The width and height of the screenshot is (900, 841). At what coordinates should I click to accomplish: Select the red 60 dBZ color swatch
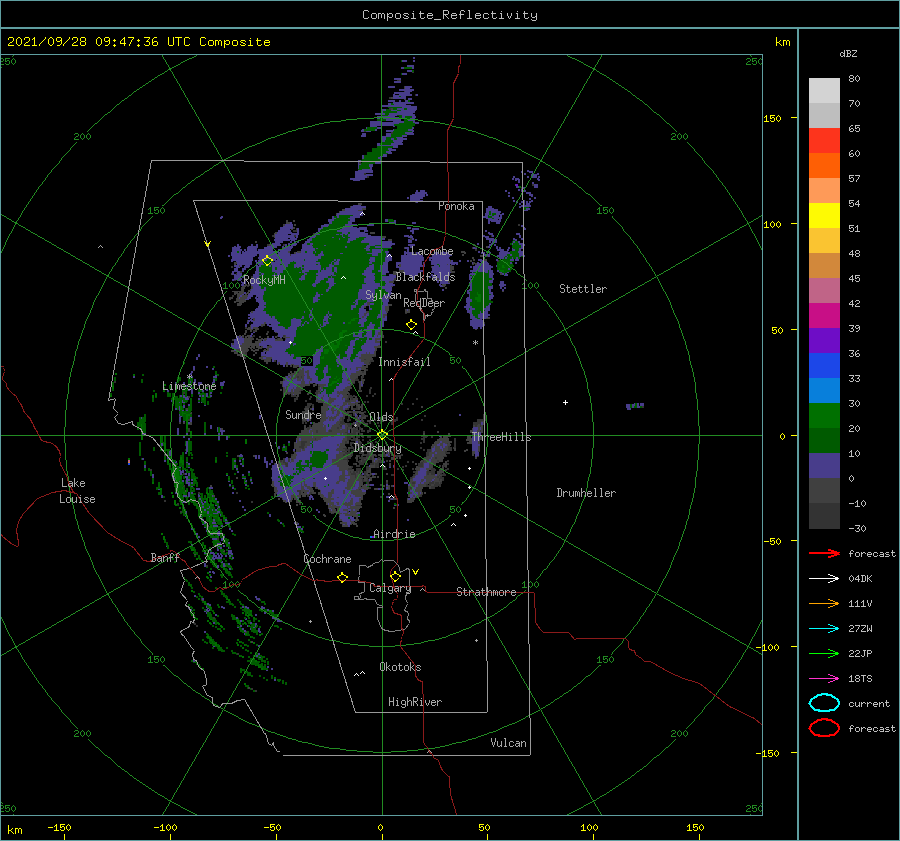824,140
